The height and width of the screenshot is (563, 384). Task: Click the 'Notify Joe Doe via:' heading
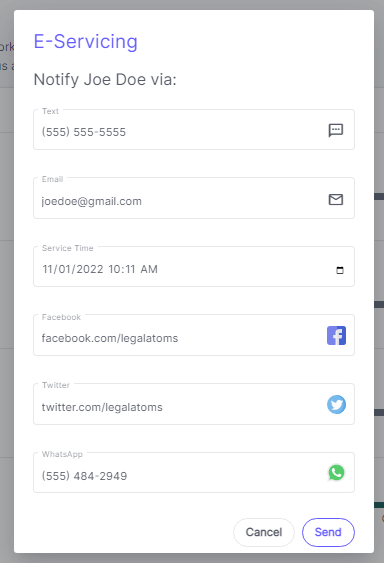pos(105,79)
